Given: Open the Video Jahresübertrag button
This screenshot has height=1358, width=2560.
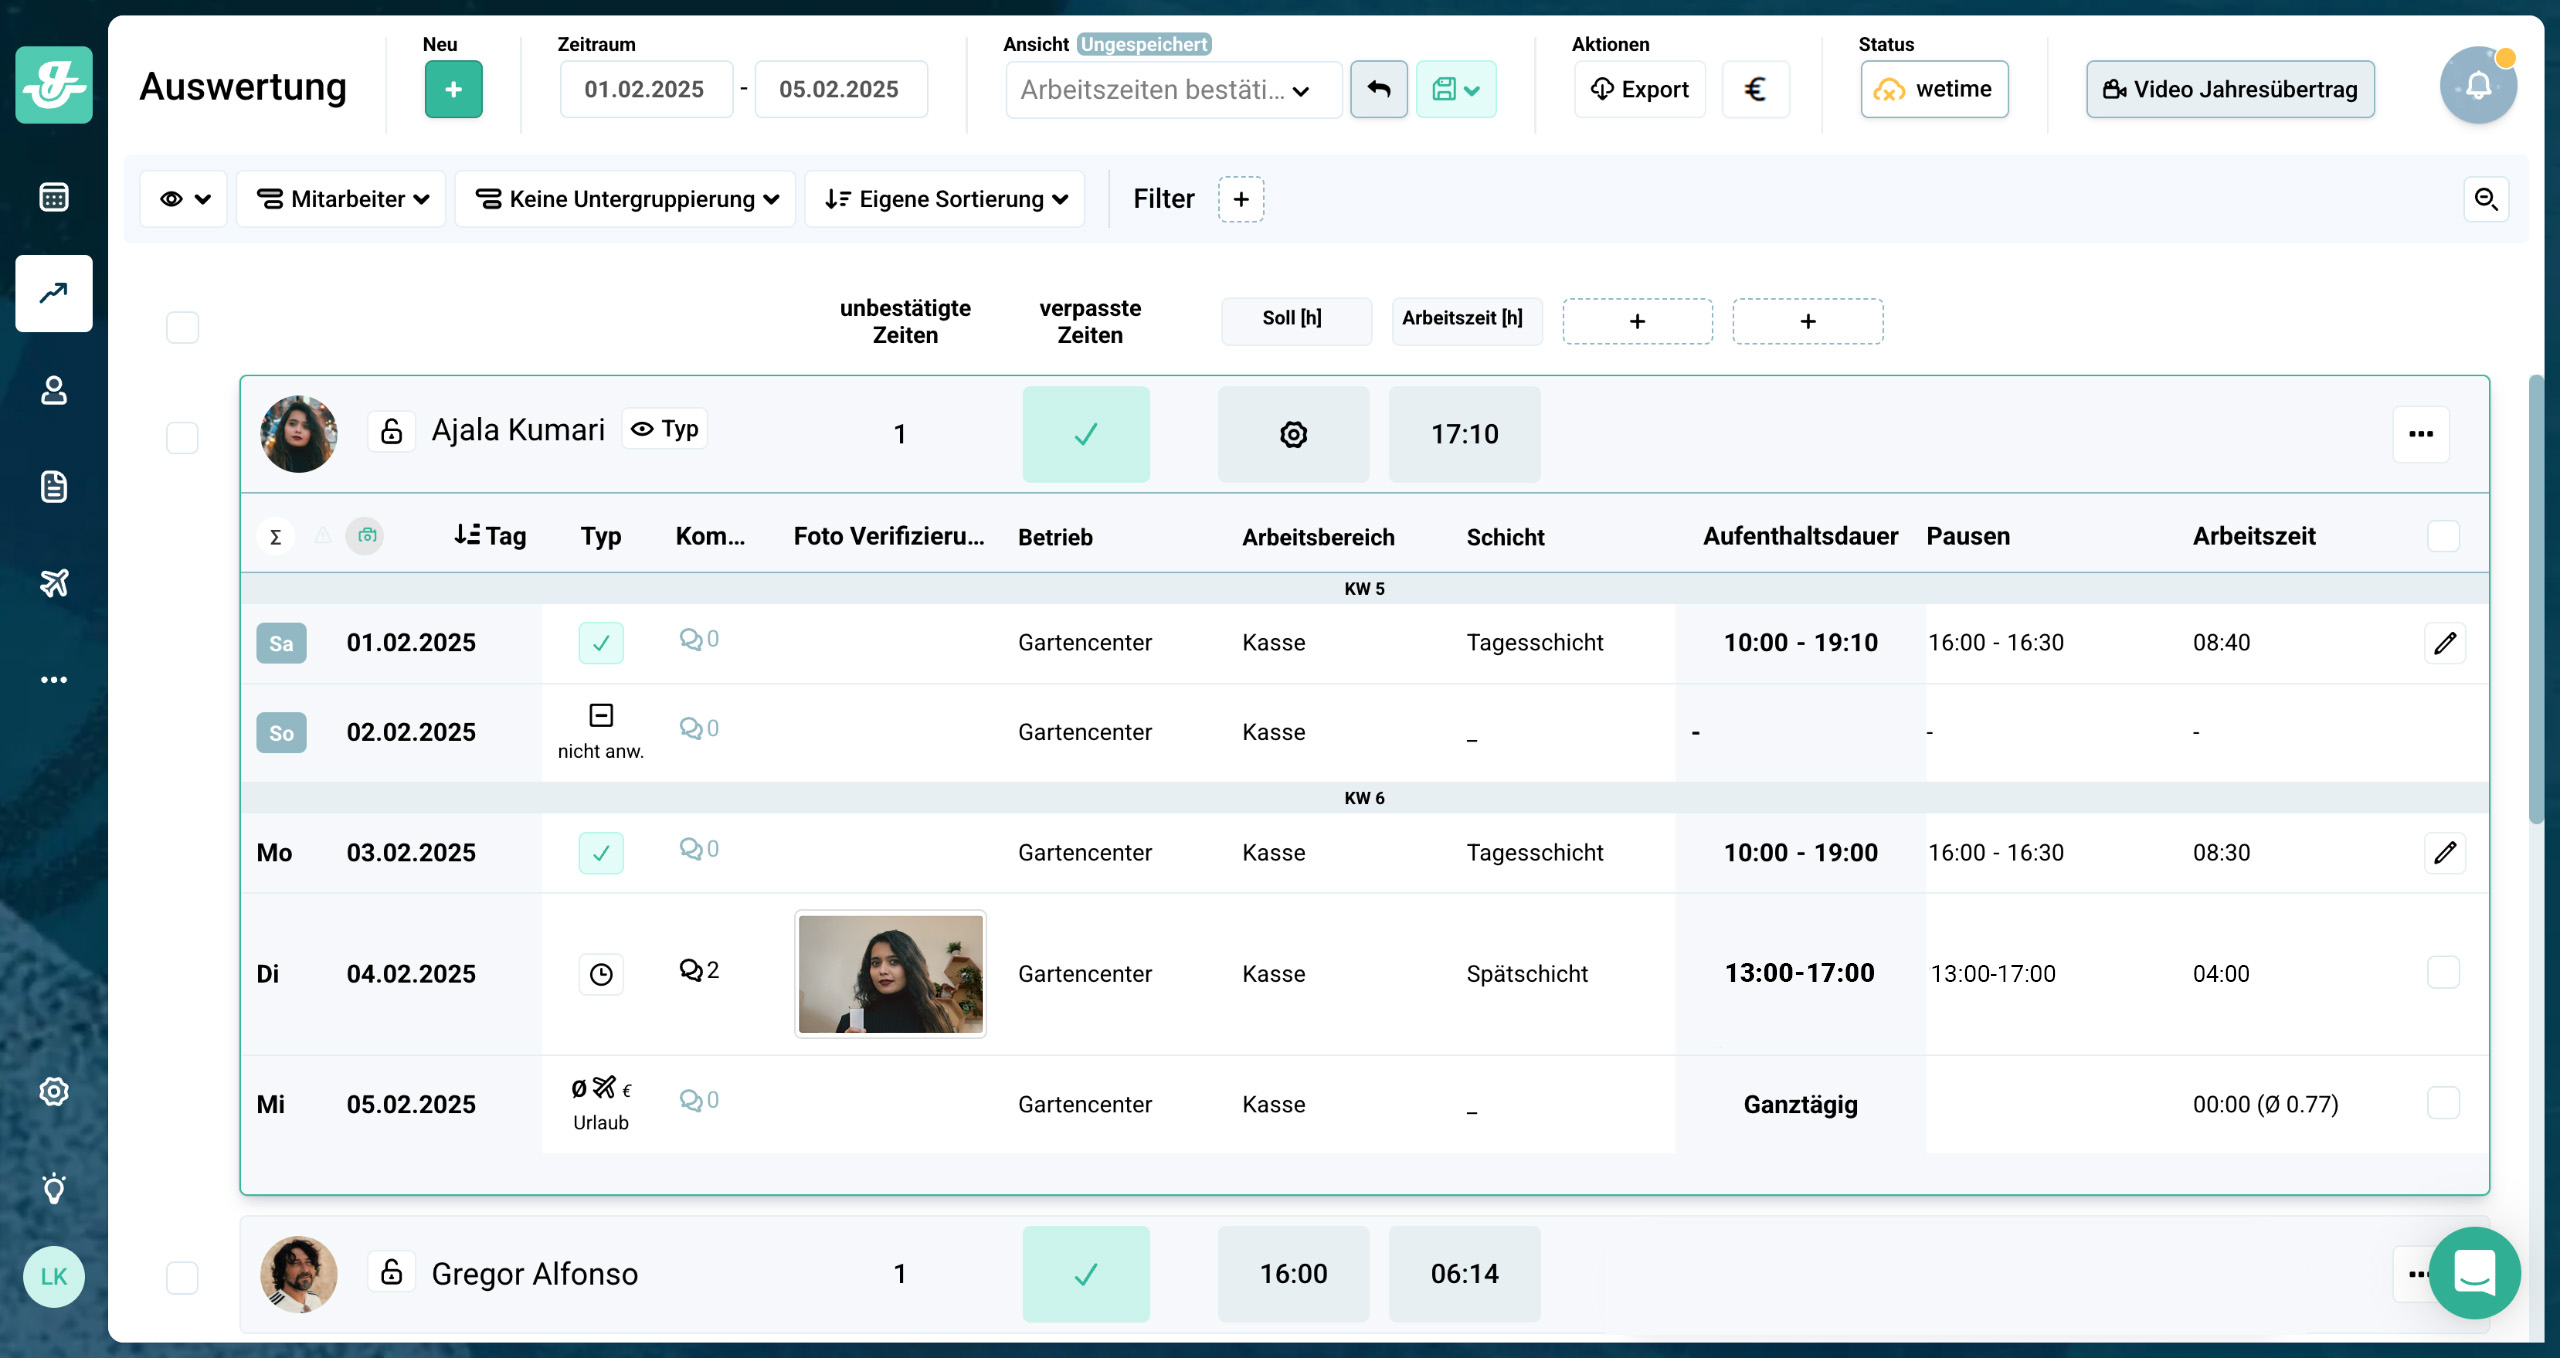Looking at the screenshot, I should click(x=2229, y=89).
